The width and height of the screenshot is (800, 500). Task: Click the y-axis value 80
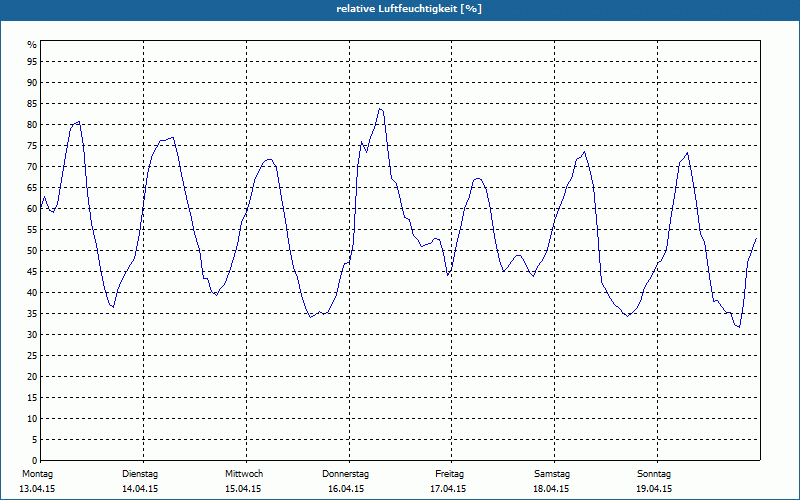tap(32, 124)
